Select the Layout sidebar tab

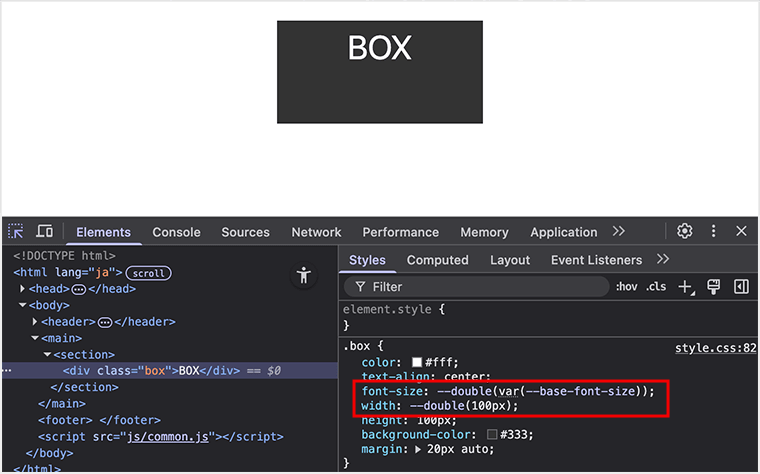click(x=510, y=260)
